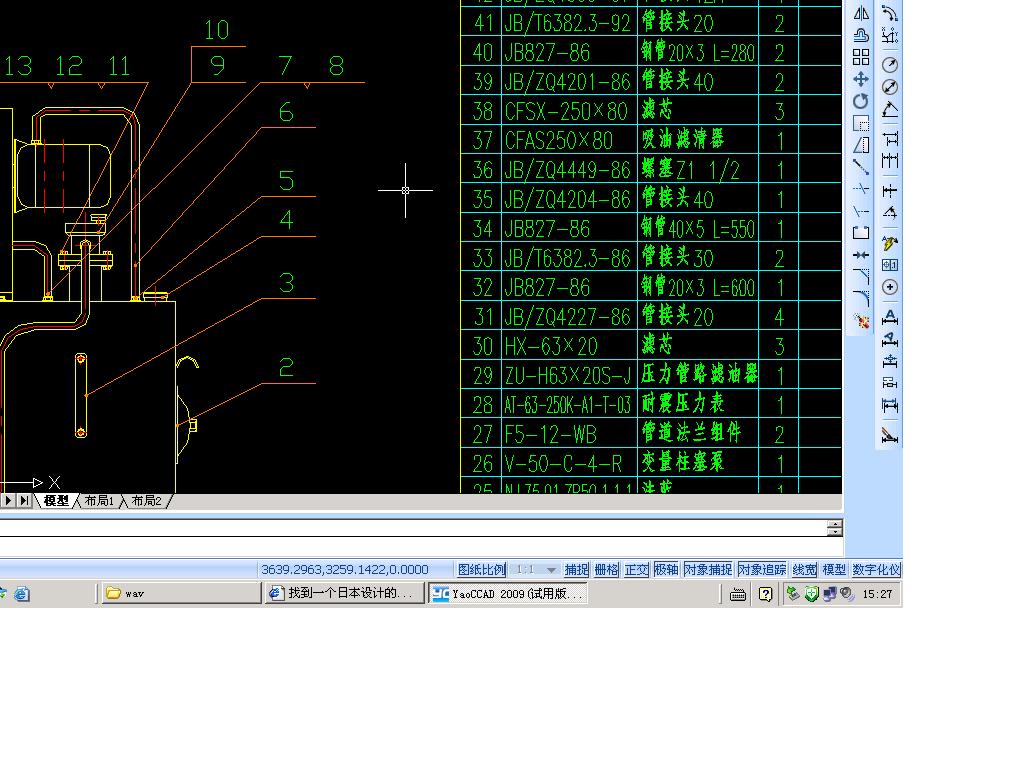This screenshot has height=768, width=1024.
Task: Toggle 栅格 grid display in status bar
Action: coord(607,569)
